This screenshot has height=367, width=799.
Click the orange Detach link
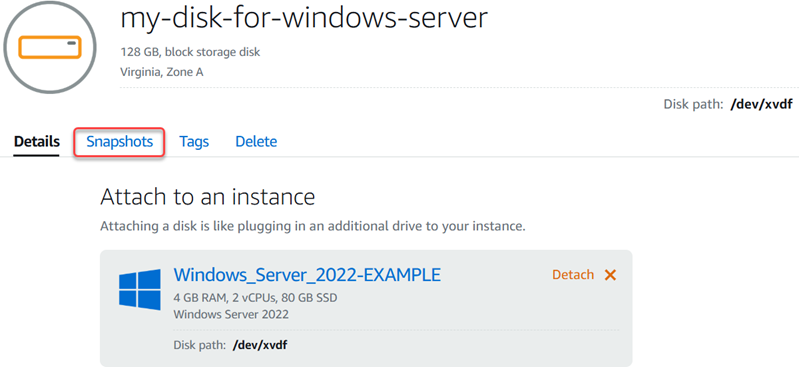(573, 275)
